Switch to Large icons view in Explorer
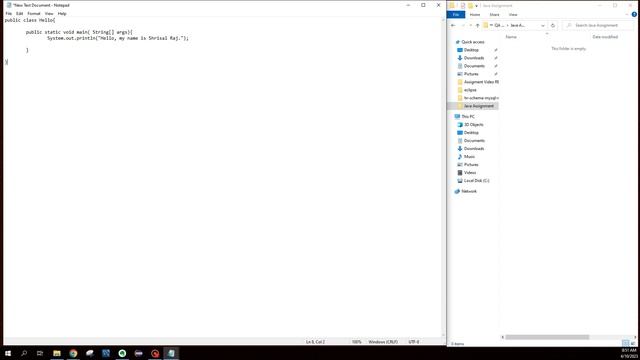Screen dimensions: 640x360 (x=633, y=344)
